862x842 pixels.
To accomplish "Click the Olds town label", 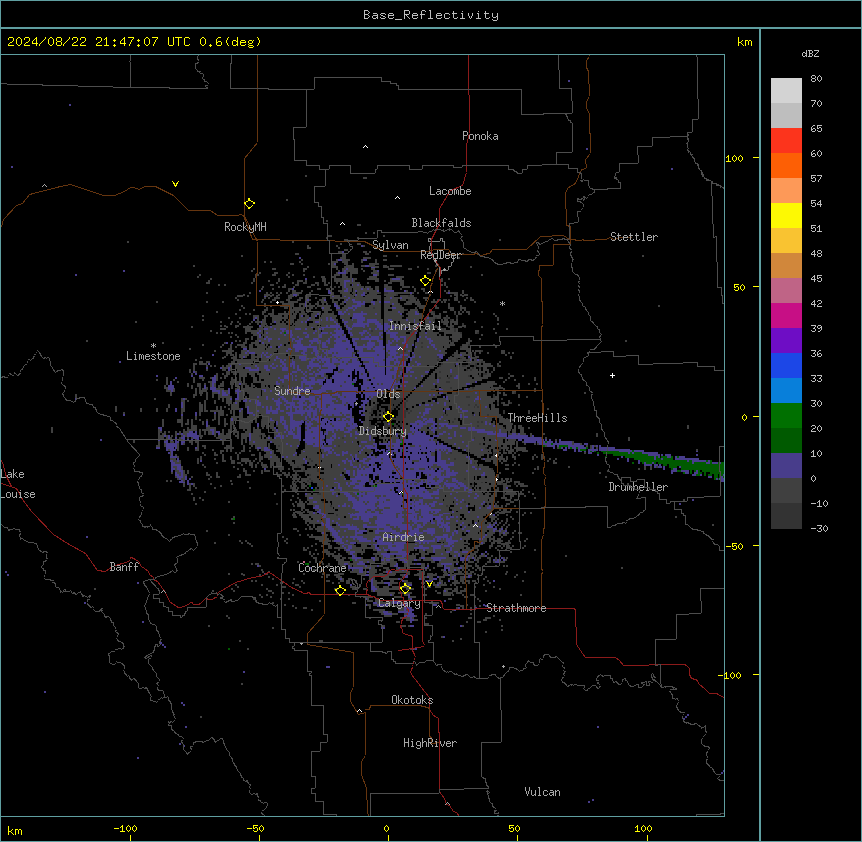I will [x=388, y=394].
